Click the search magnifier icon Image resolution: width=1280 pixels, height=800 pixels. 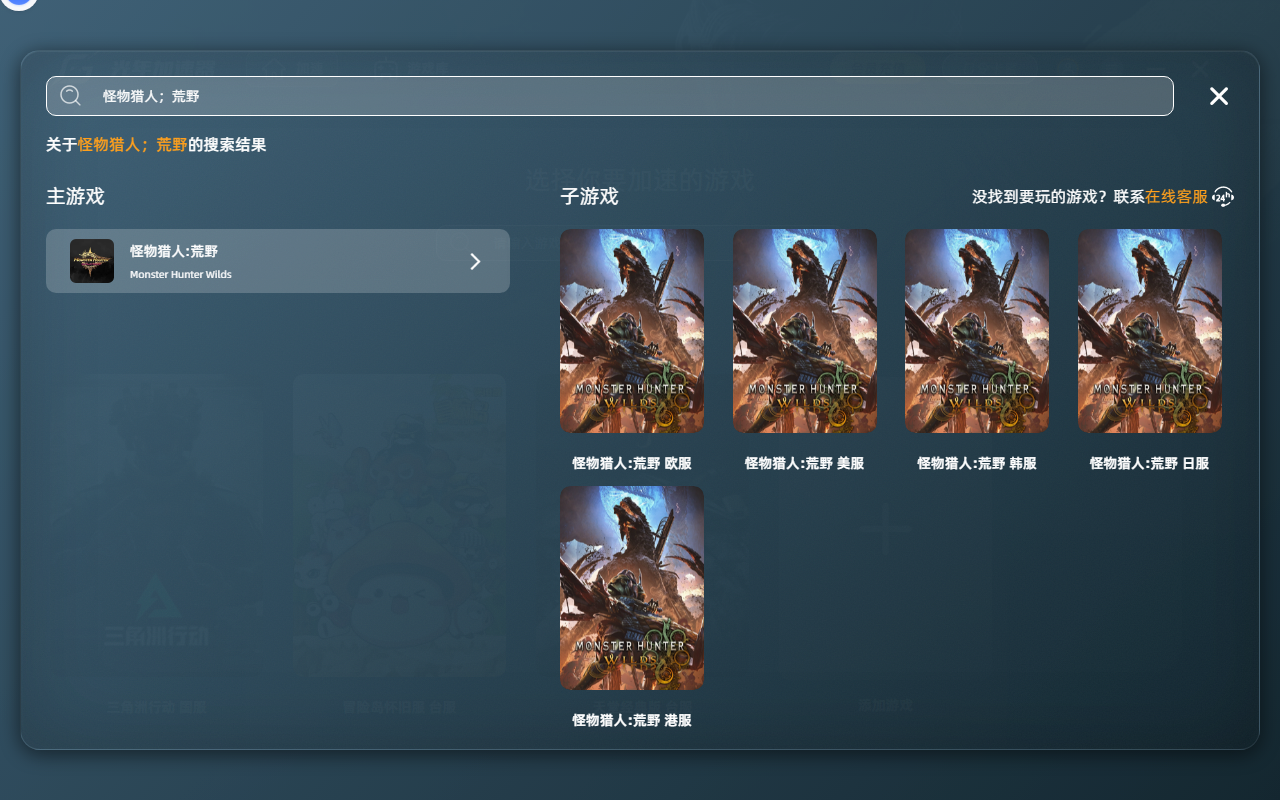[x=70, y=96]
